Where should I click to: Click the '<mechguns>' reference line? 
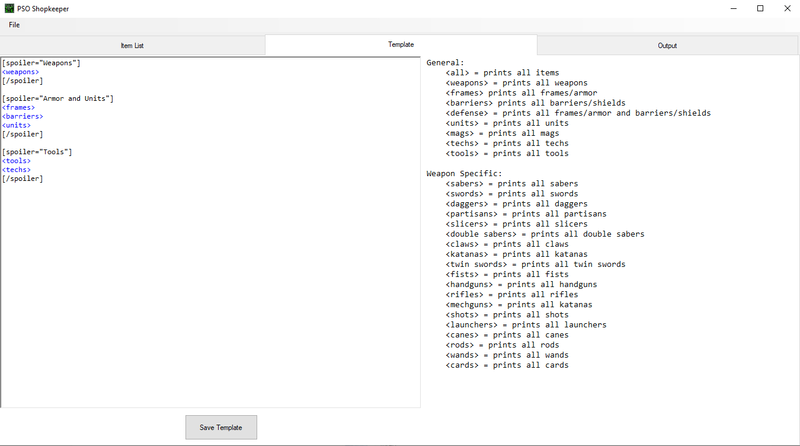[519, 305]
